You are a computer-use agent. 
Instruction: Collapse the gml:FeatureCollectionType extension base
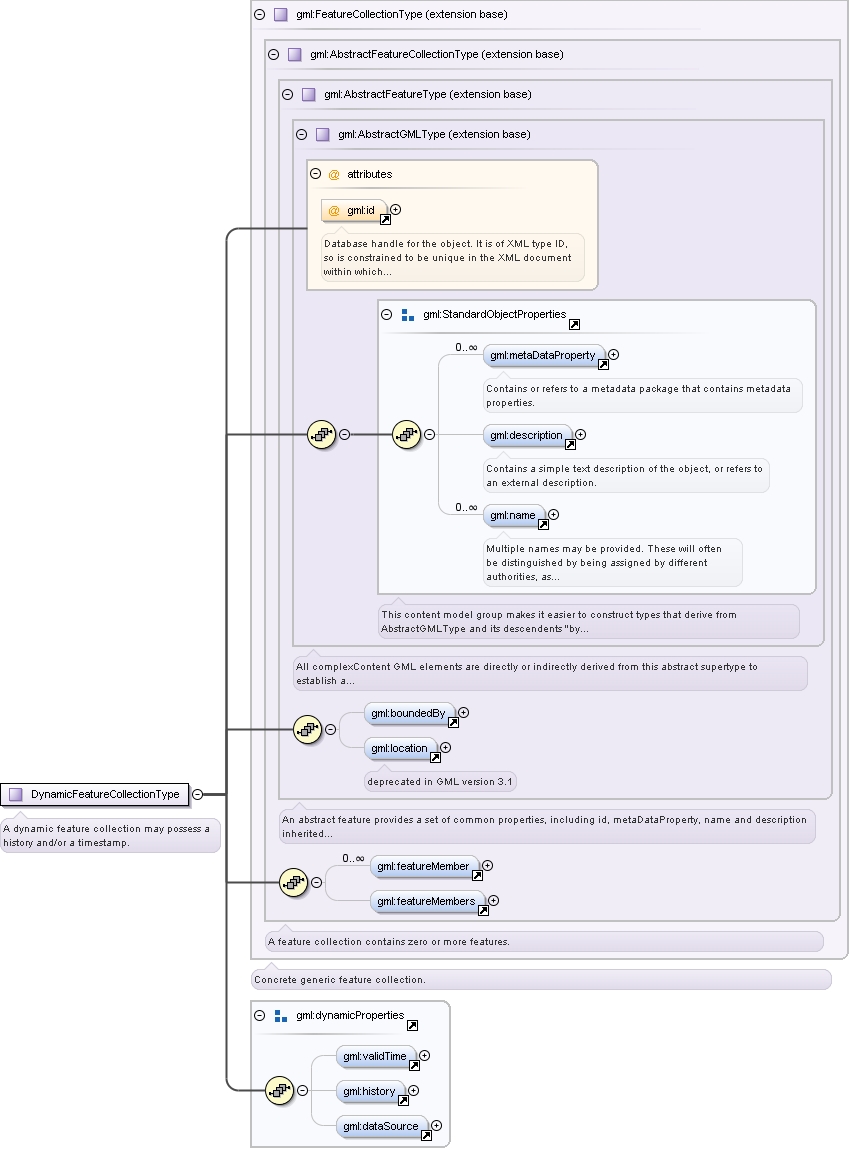click(x=259, y=15)
